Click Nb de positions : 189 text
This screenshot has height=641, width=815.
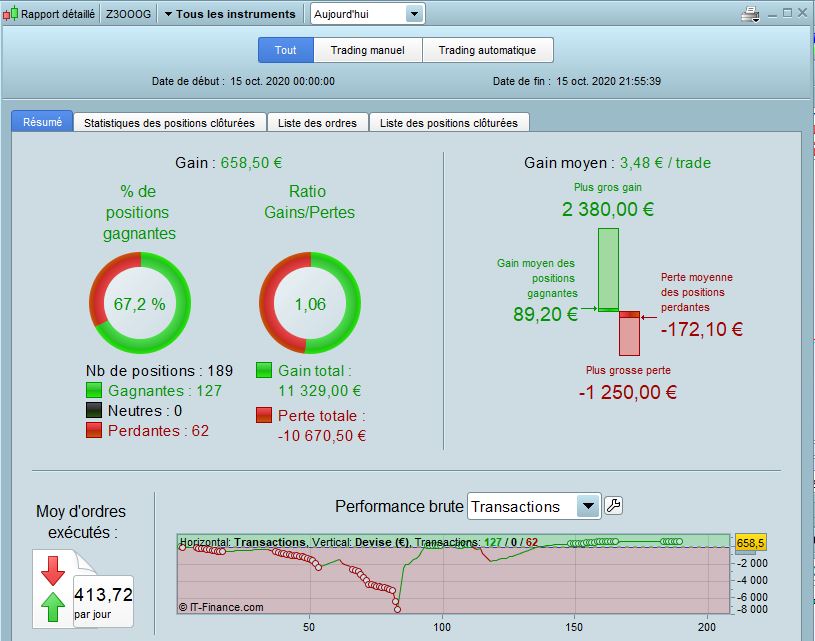coord(159,371)
